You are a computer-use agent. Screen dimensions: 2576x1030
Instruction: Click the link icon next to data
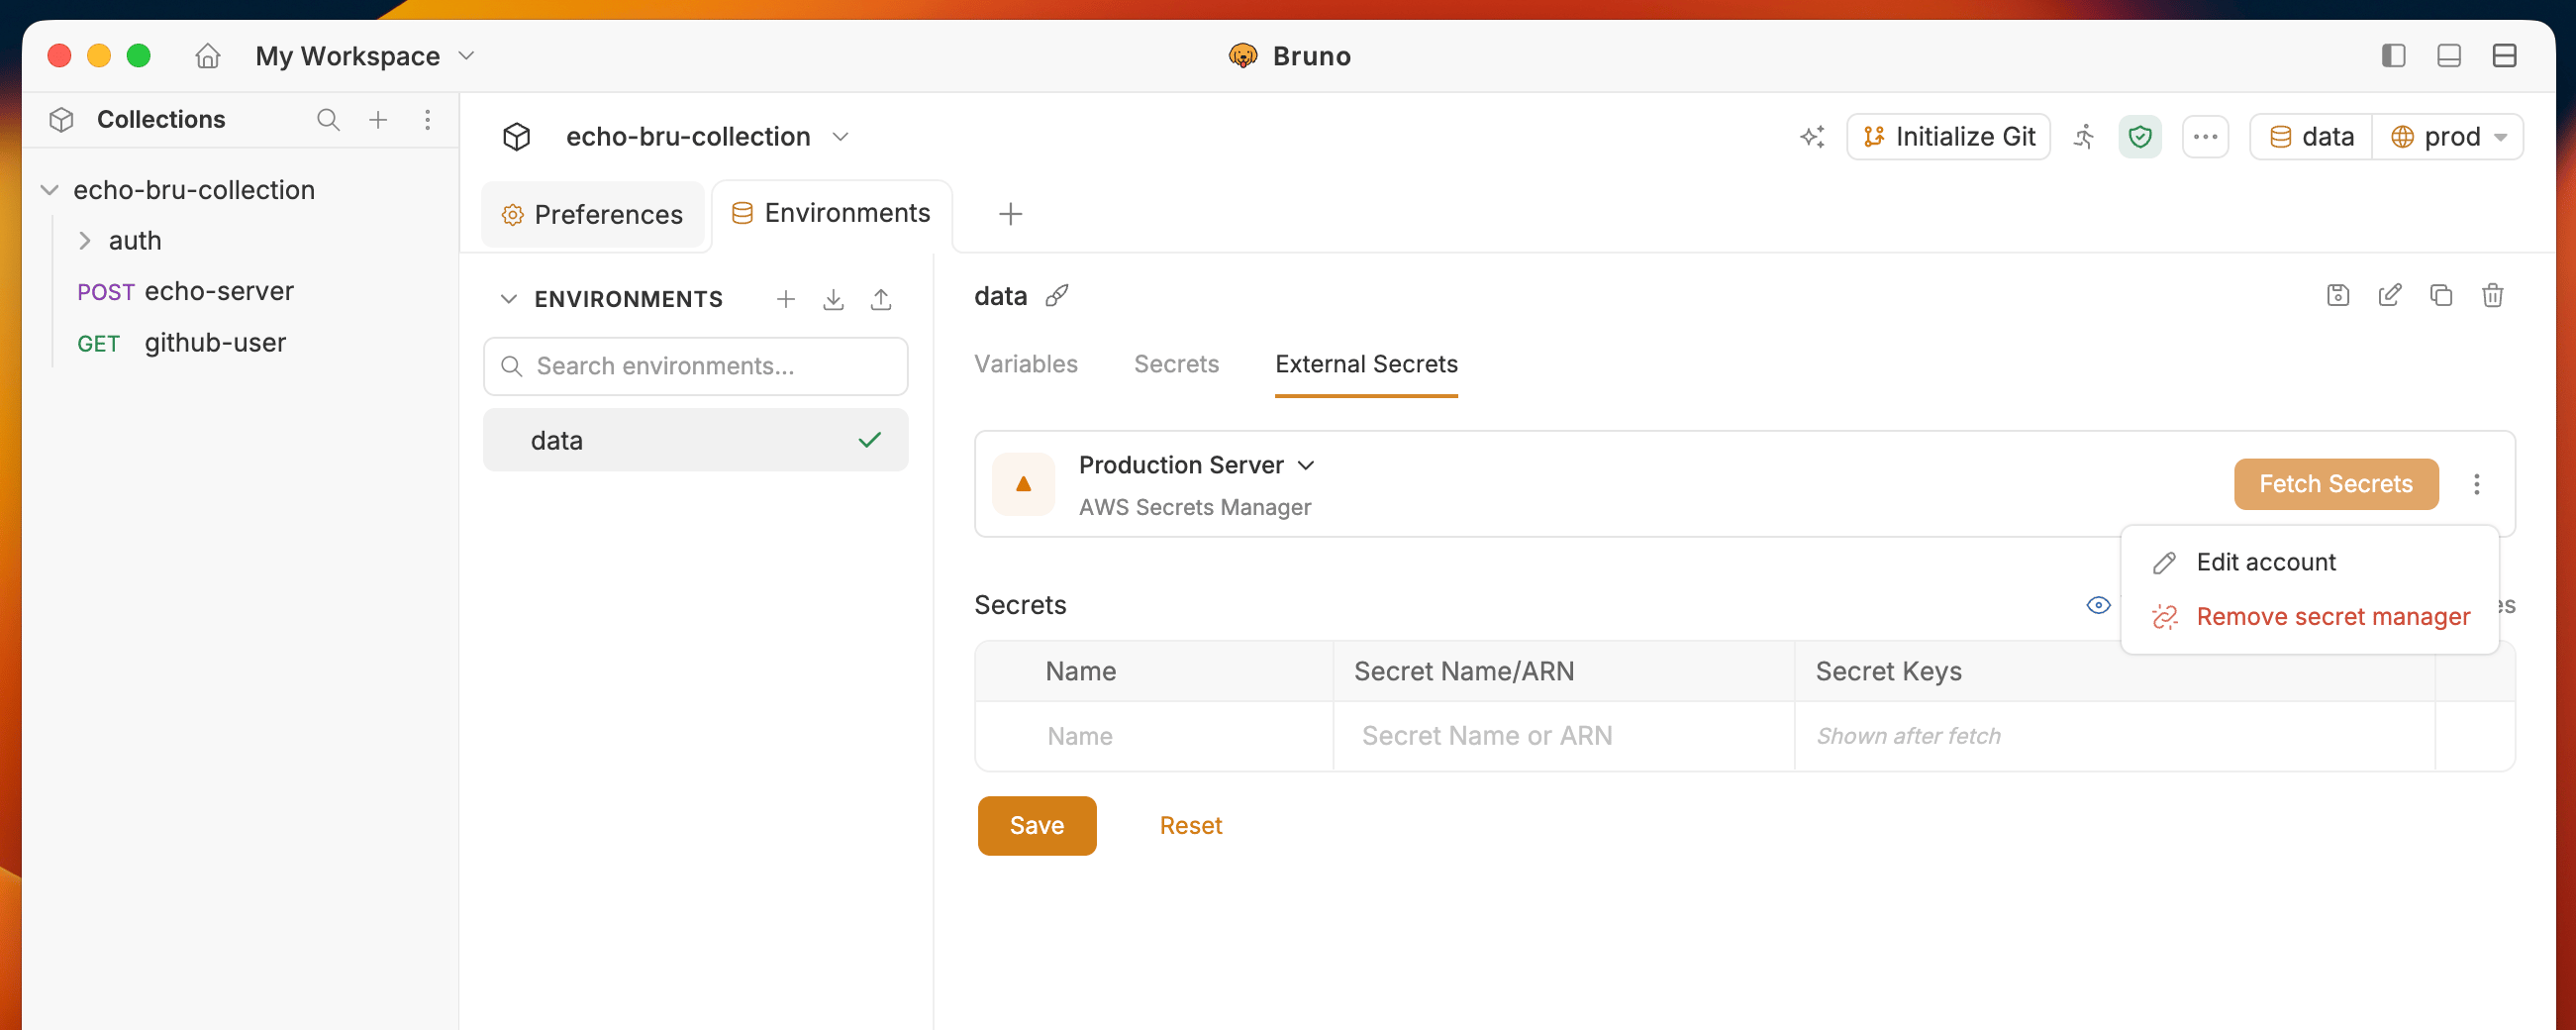[x=1057, y=296]
